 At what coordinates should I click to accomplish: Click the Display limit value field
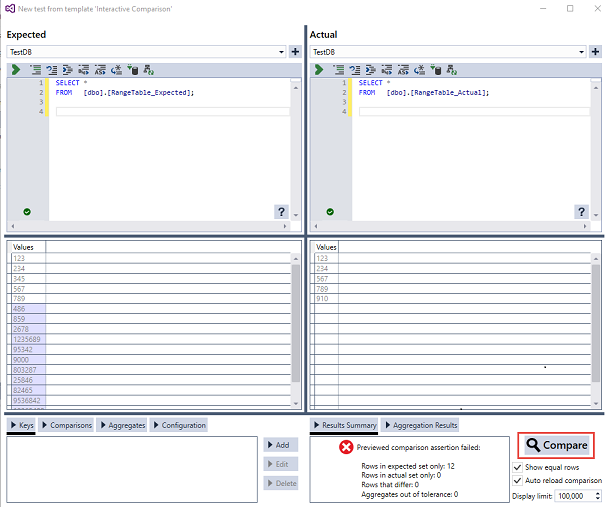pos(574,496)
